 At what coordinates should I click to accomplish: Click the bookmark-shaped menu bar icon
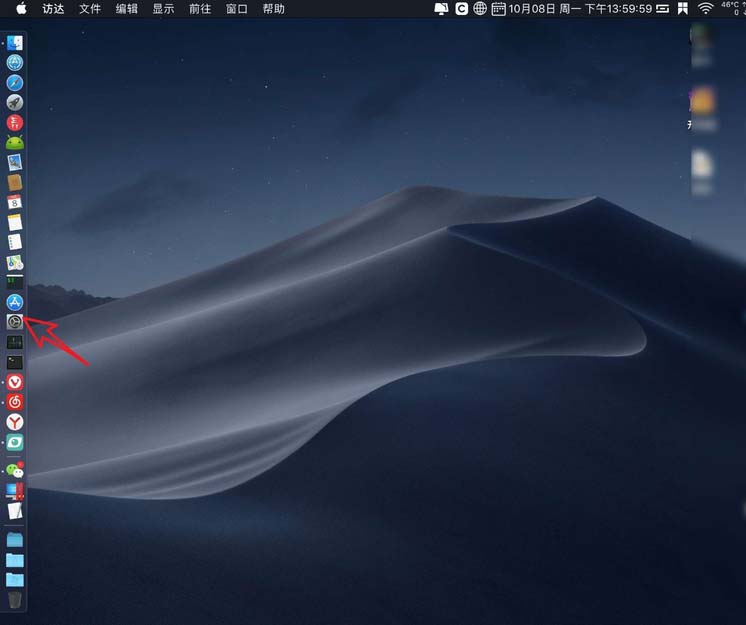point(683,9)
